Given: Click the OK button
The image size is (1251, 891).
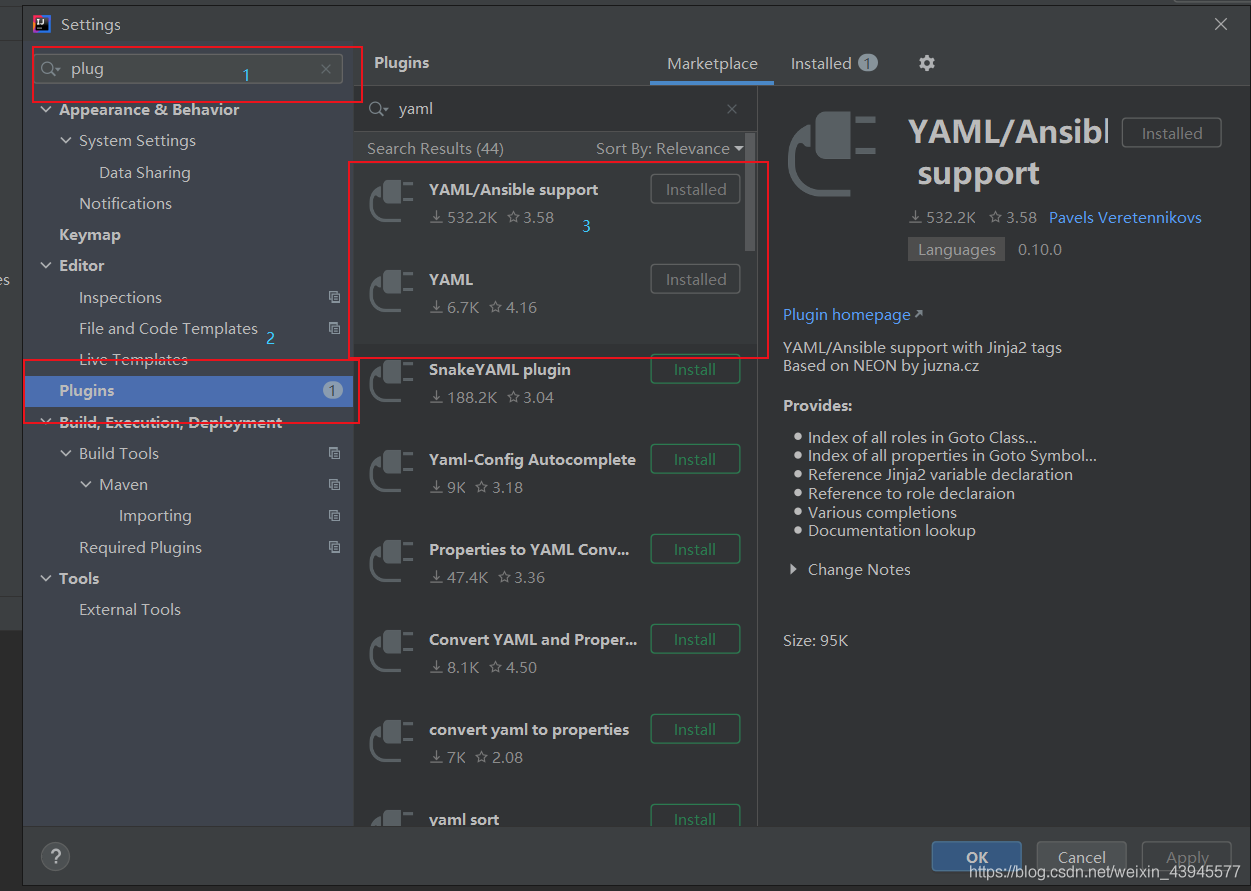Looking at the screenshot, I should point(976,857).
